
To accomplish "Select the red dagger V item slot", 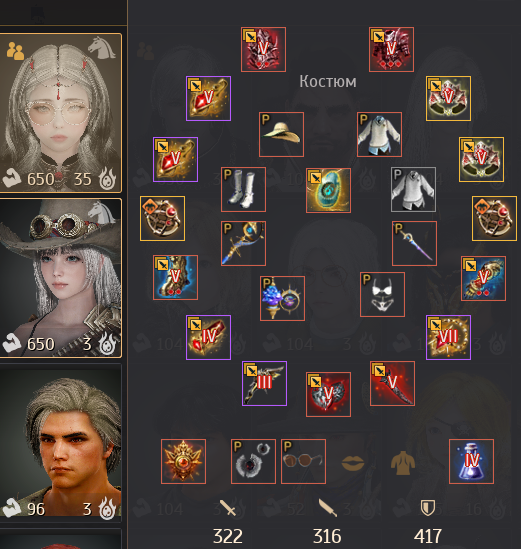I will (393, 384).
